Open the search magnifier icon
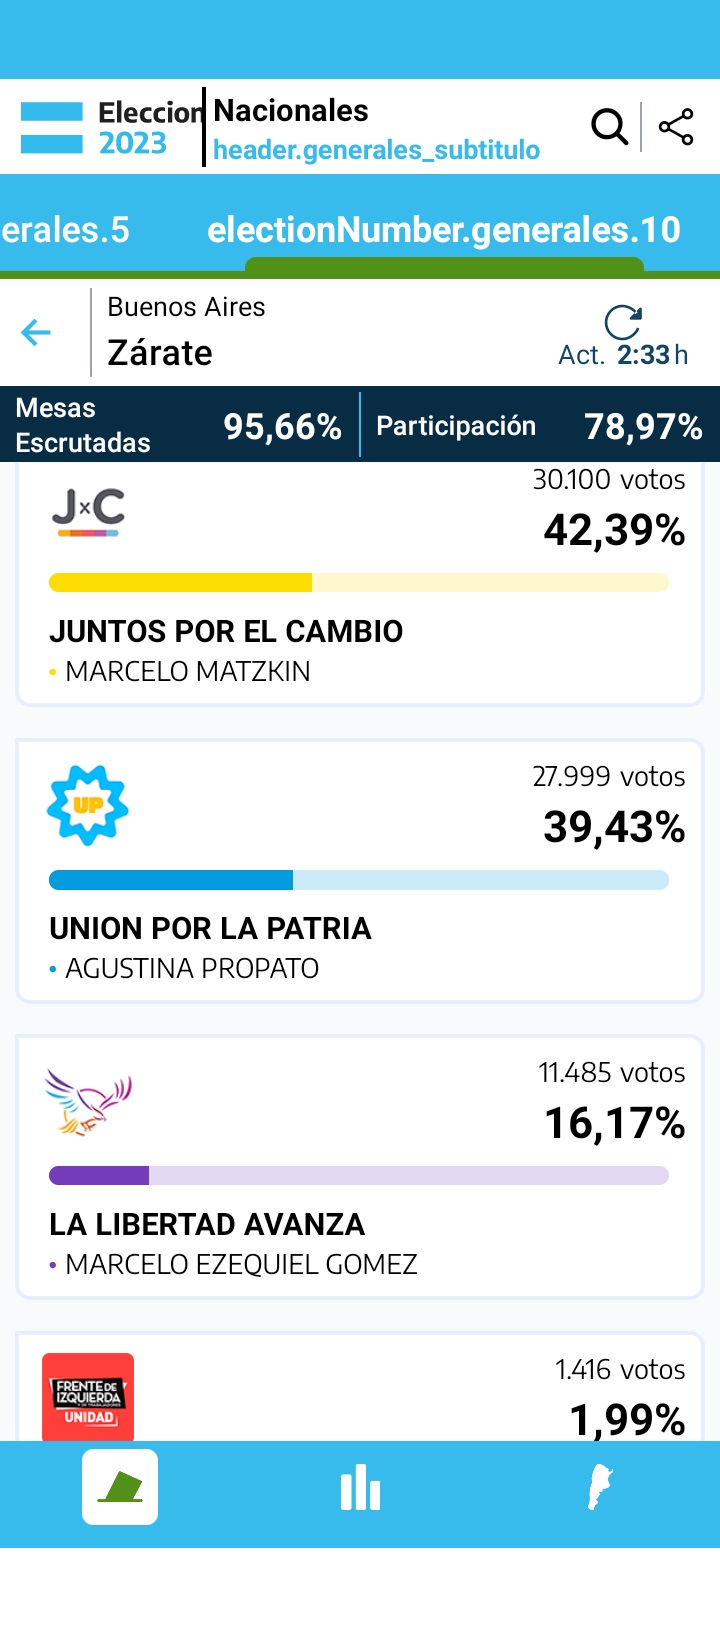 click(609, 127)
